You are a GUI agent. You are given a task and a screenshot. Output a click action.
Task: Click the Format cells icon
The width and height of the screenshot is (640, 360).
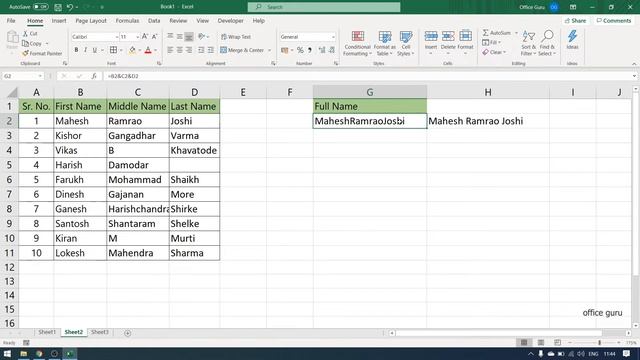(x=465, y=37)
